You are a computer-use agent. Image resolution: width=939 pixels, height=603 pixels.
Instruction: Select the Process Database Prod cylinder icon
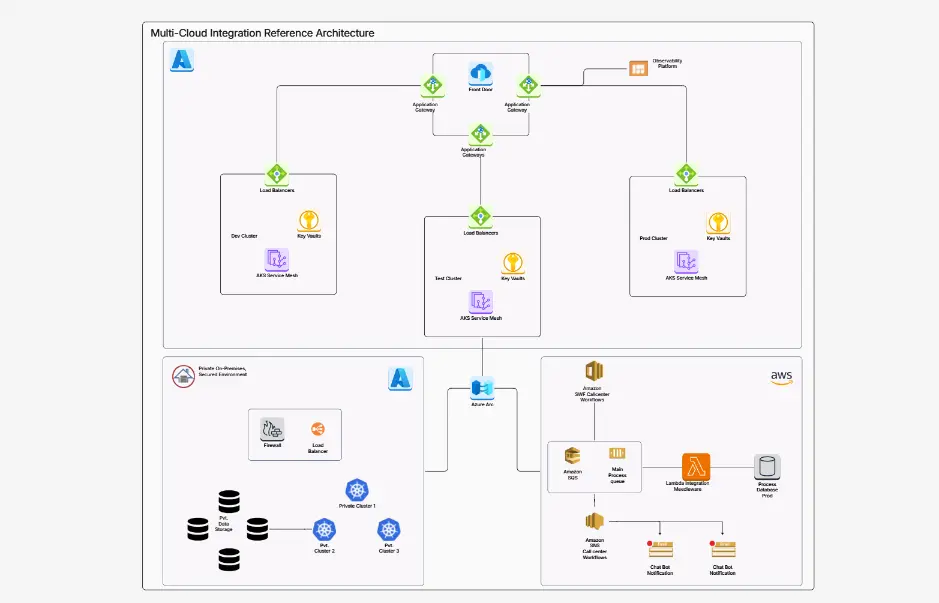click(767, 467)
